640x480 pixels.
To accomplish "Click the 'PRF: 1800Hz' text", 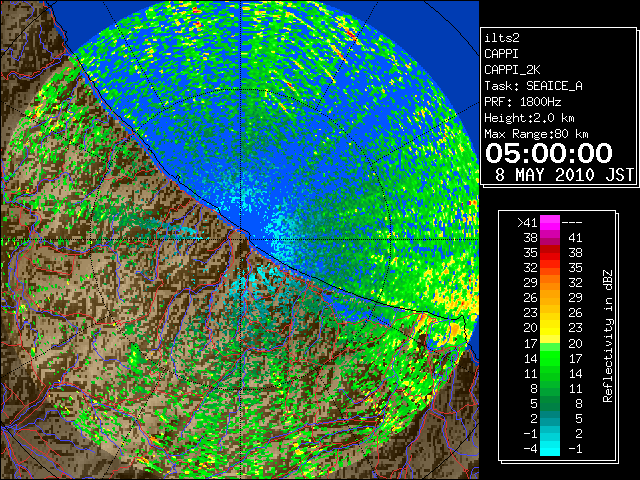I will click(522, 102).
